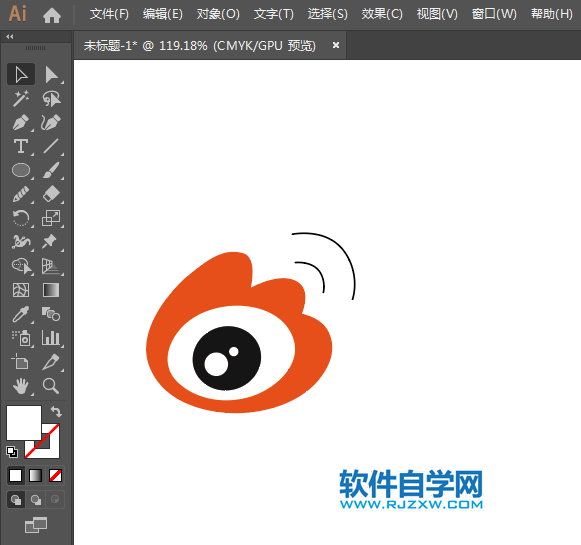Enable Draw Behind mode
The width and height of the screenshot is (581, 545).
click(x=36, y=500)
